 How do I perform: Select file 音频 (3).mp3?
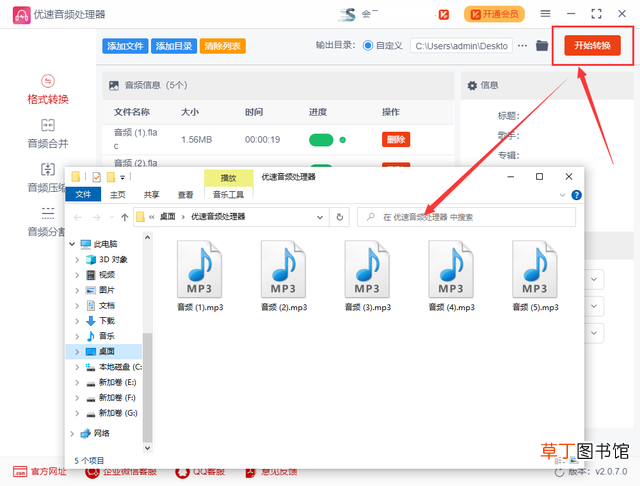point(368,276)
